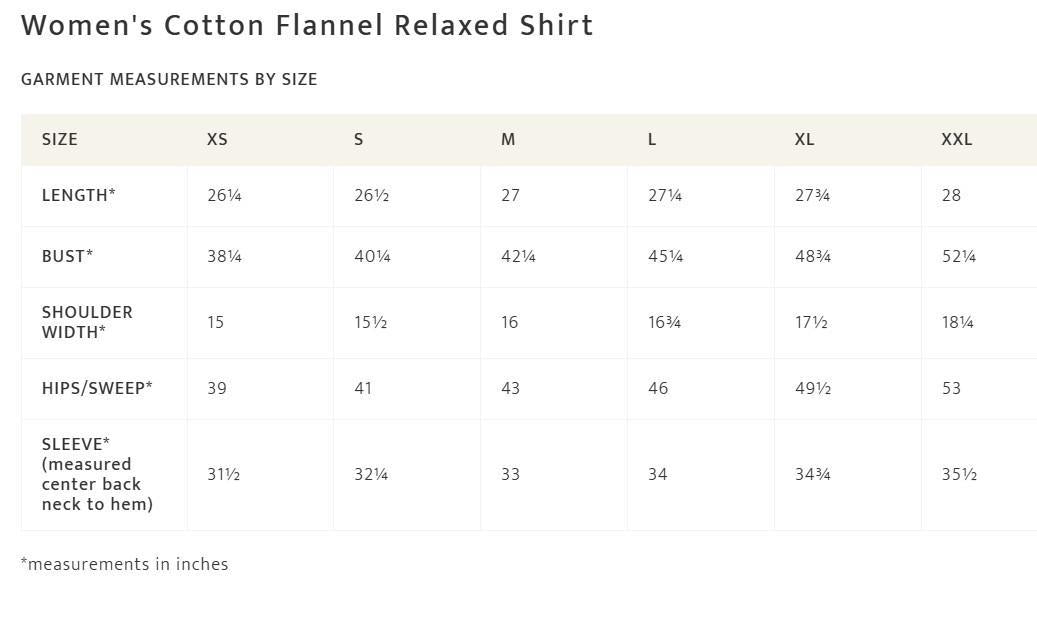
Task: Click the Women's Cotton Flannel Relaxed Shirt title
Action: (x=308, y=25)
